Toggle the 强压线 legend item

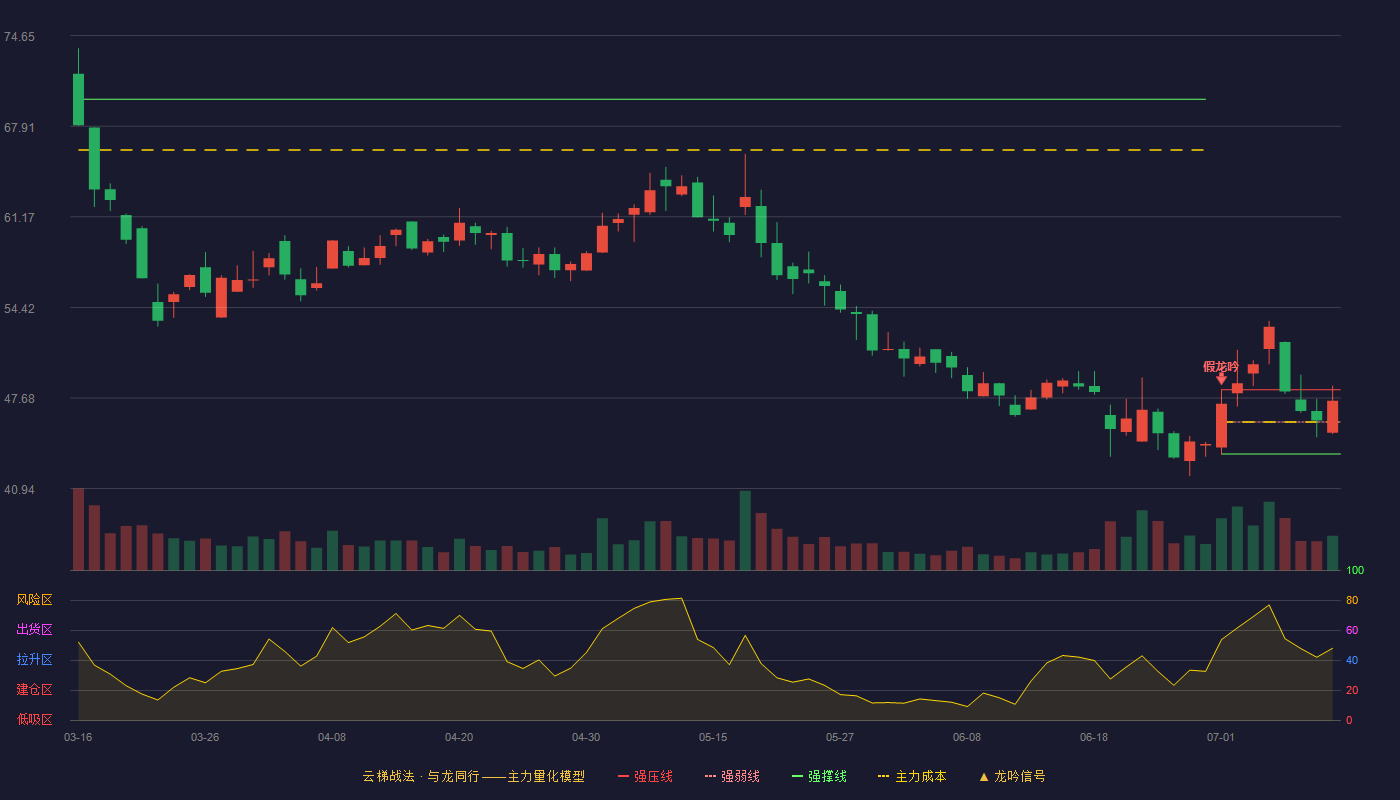tap(645, 776)
